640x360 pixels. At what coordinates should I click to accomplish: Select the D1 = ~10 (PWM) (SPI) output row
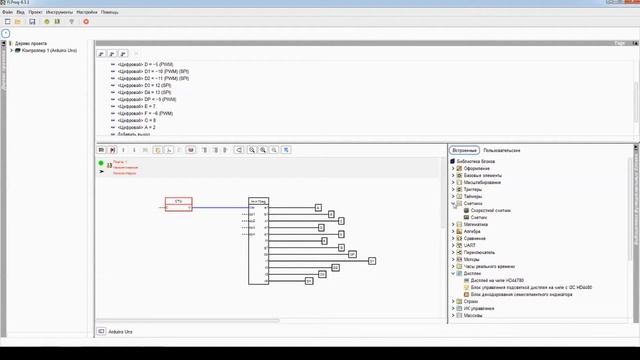(x=153, y=71)
